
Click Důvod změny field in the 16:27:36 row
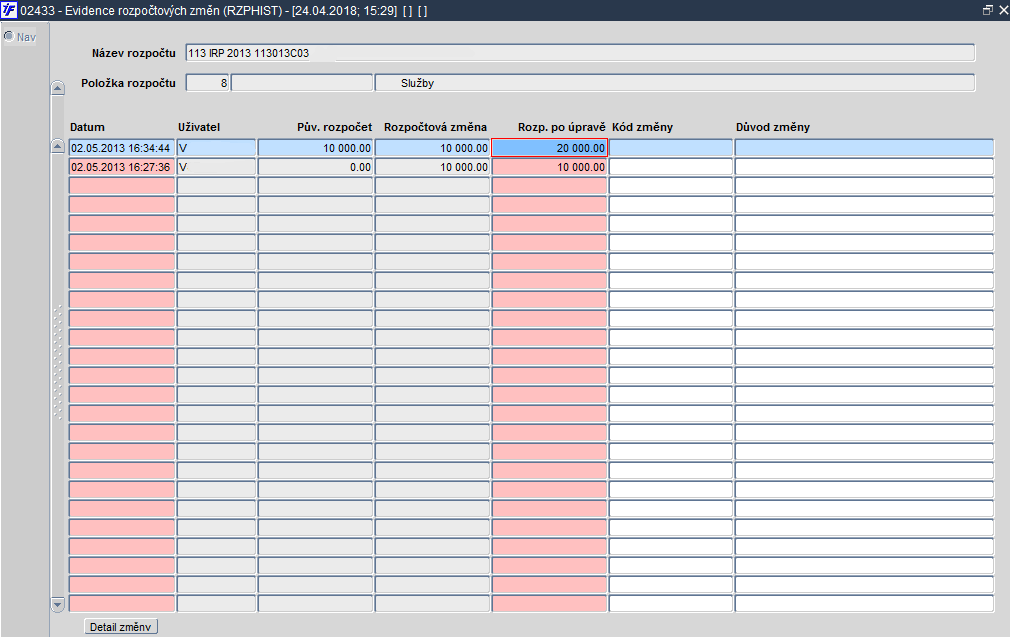coord(864,167)
